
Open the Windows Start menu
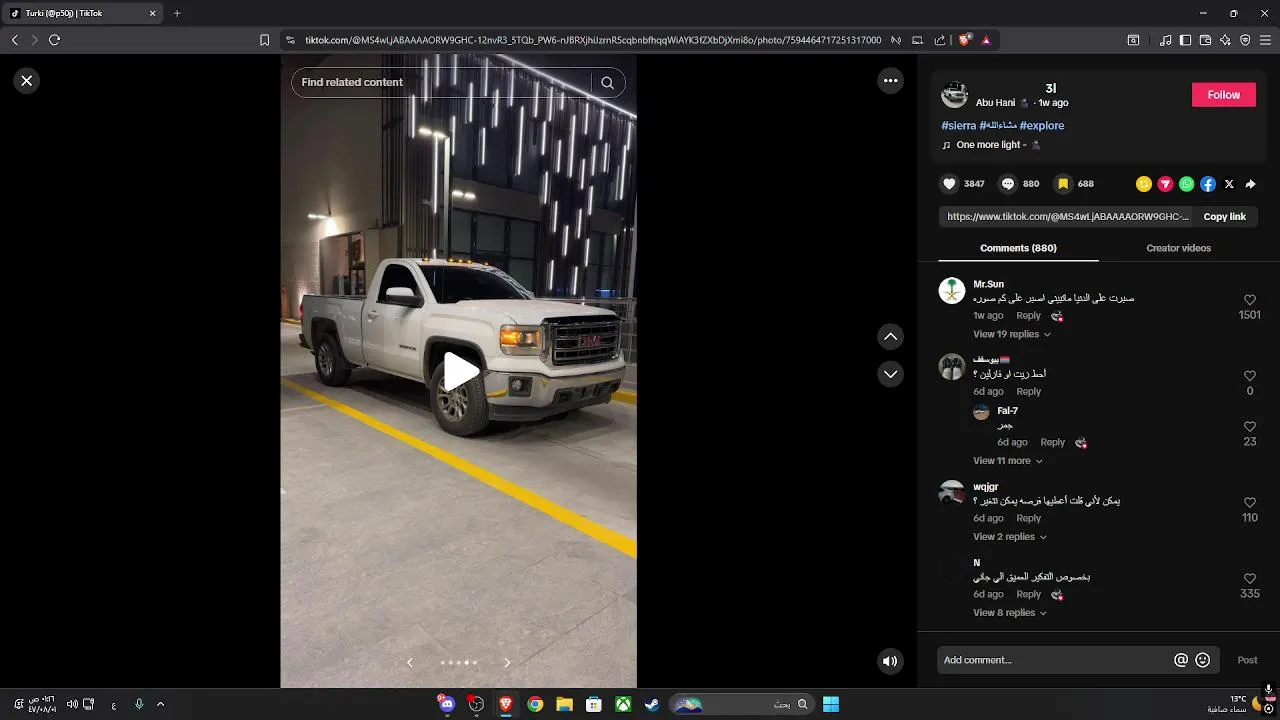[x=831, y=704]
